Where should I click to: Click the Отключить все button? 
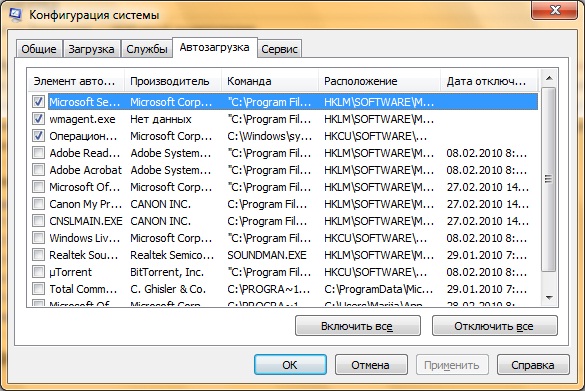(494, 326)
